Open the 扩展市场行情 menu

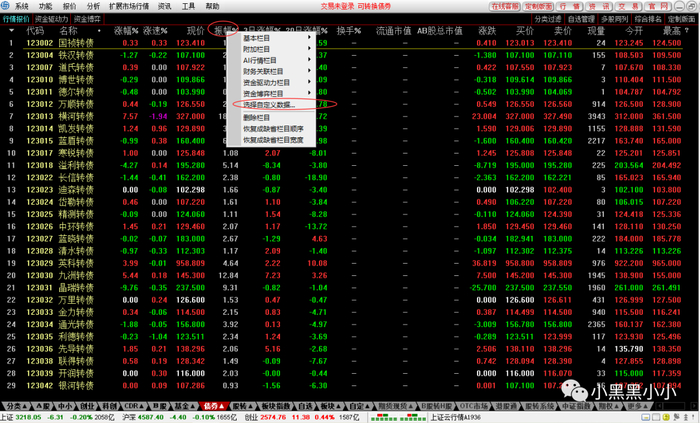tap(129, 6)
